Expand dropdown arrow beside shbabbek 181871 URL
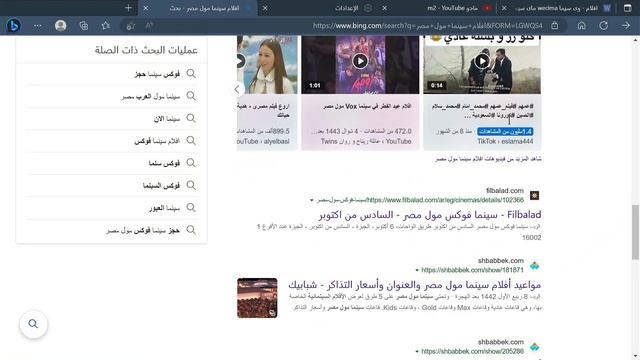640x360 pixels. coord(417,270)
